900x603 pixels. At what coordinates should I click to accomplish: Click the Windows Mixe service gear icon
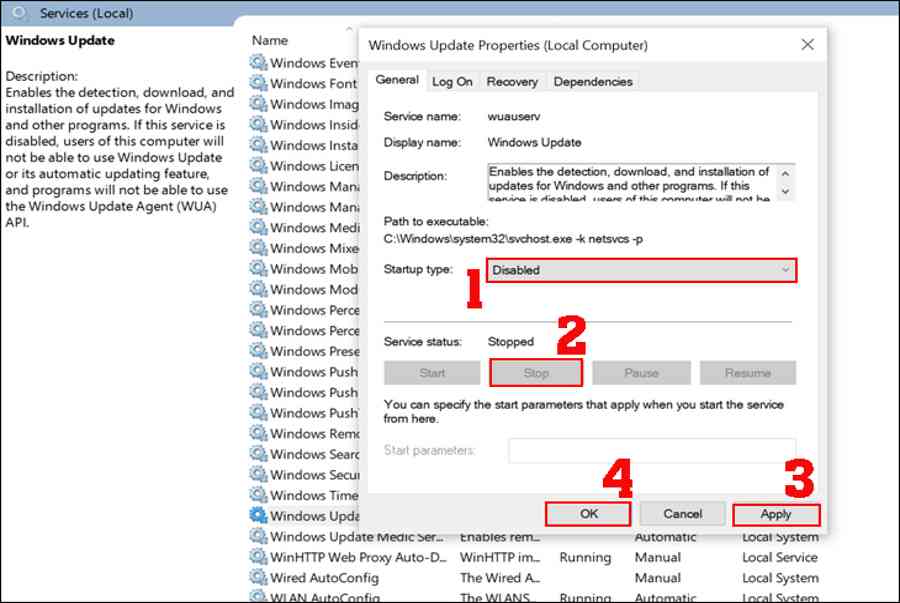coord(258,248)
